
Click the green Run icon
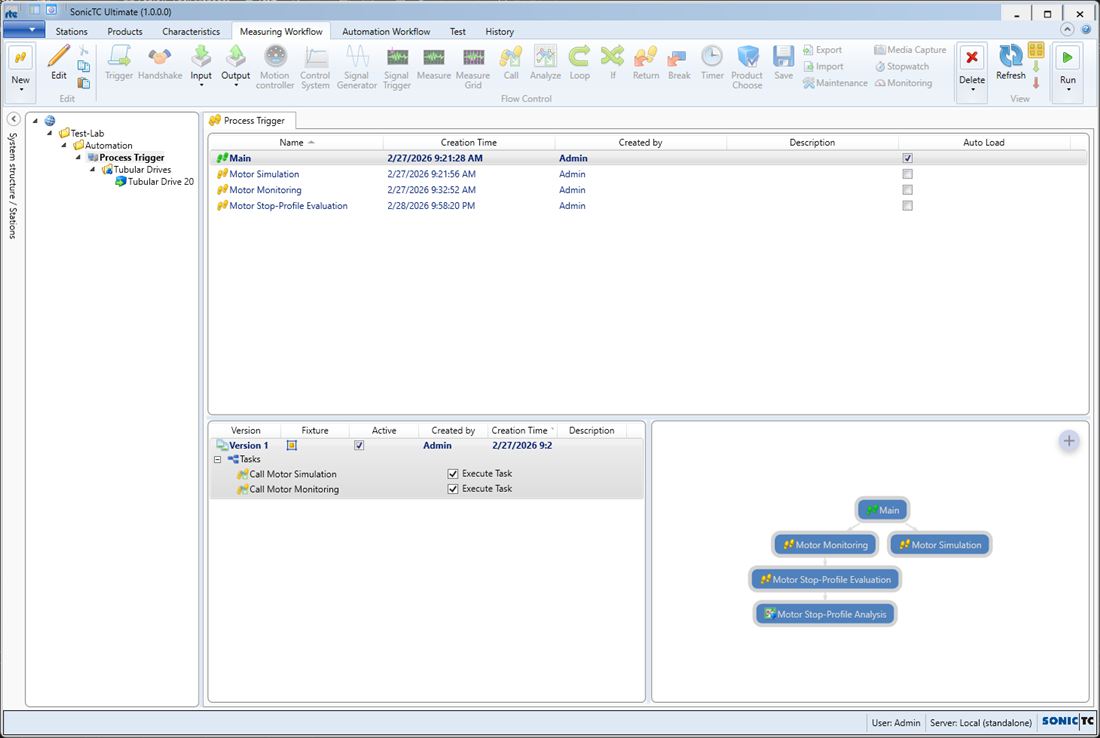1068,58
